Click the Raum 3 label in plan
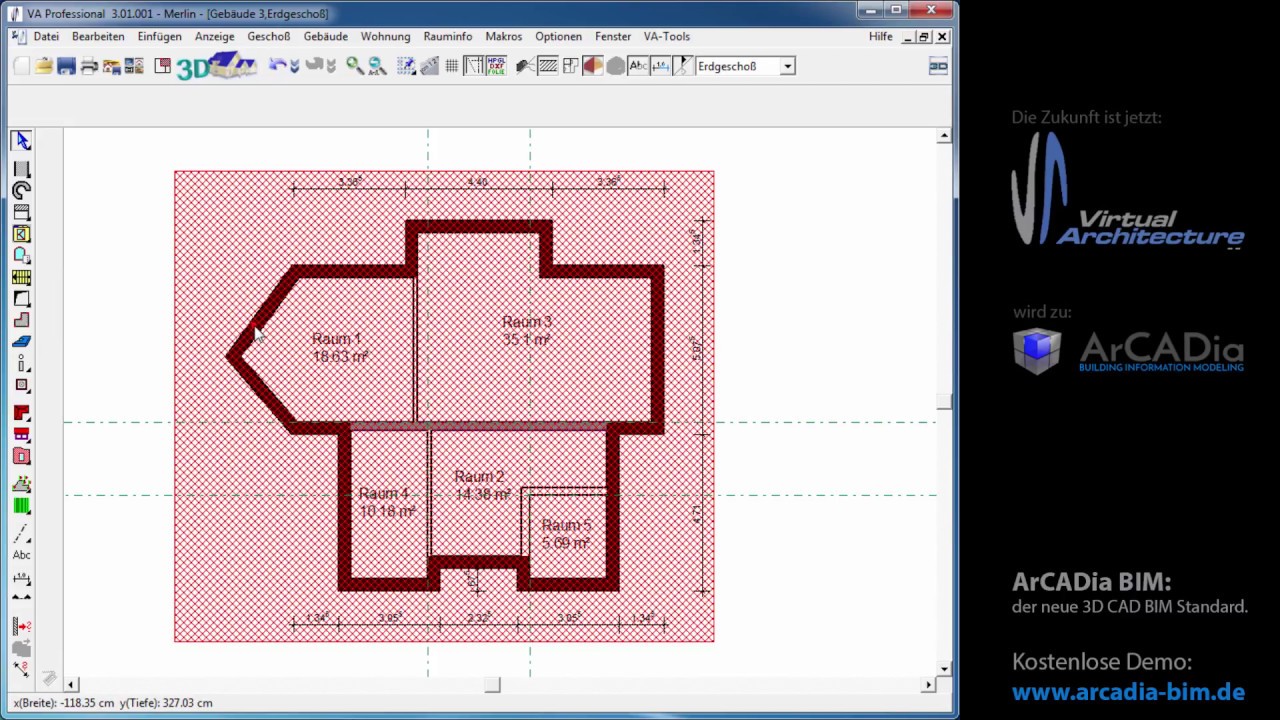Viewport: 1280px width, 720px height. click(x=527, y=322)
